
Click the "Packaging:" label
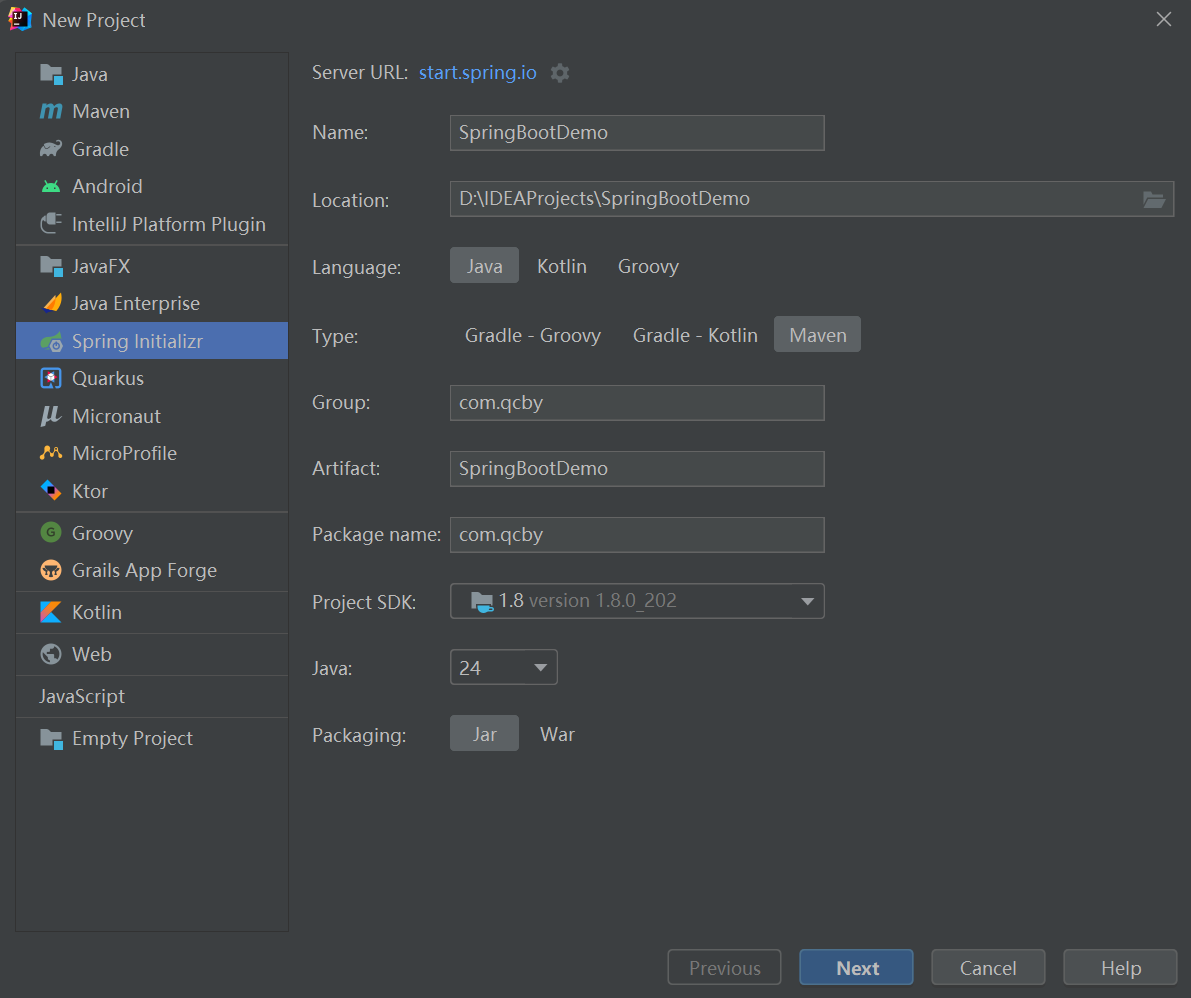point(359,735)
